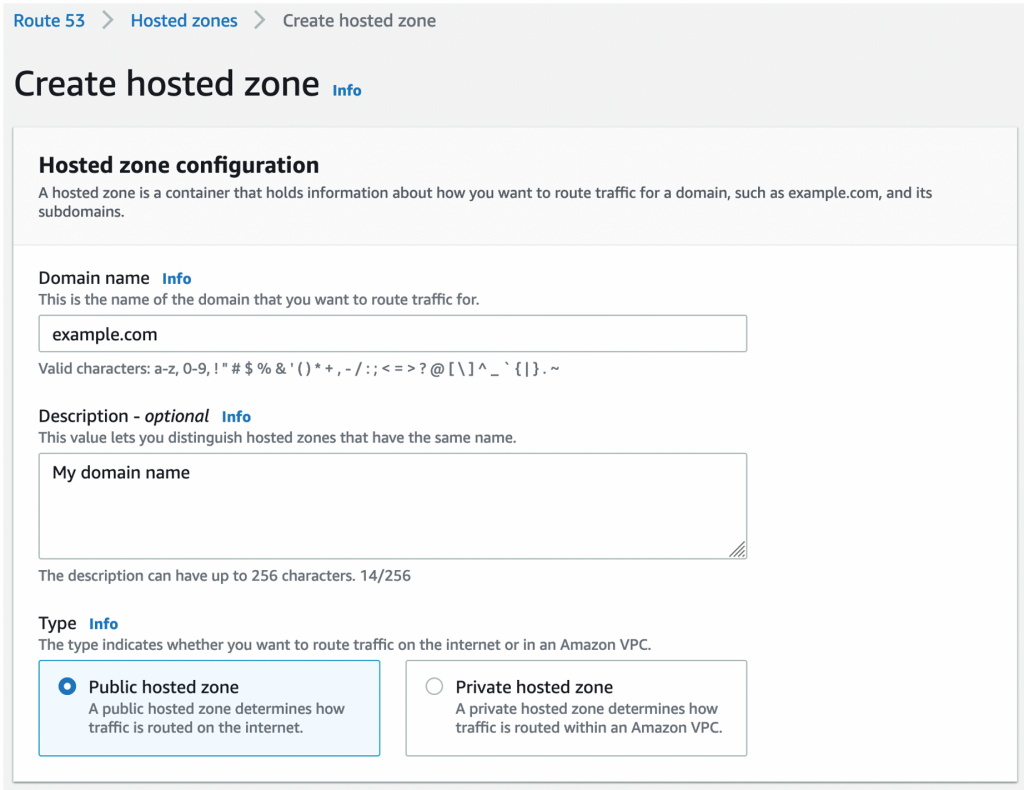Click the resize grip on the description textarea
This screenshot has width=1024, height=790.
[x=739, y=549]
